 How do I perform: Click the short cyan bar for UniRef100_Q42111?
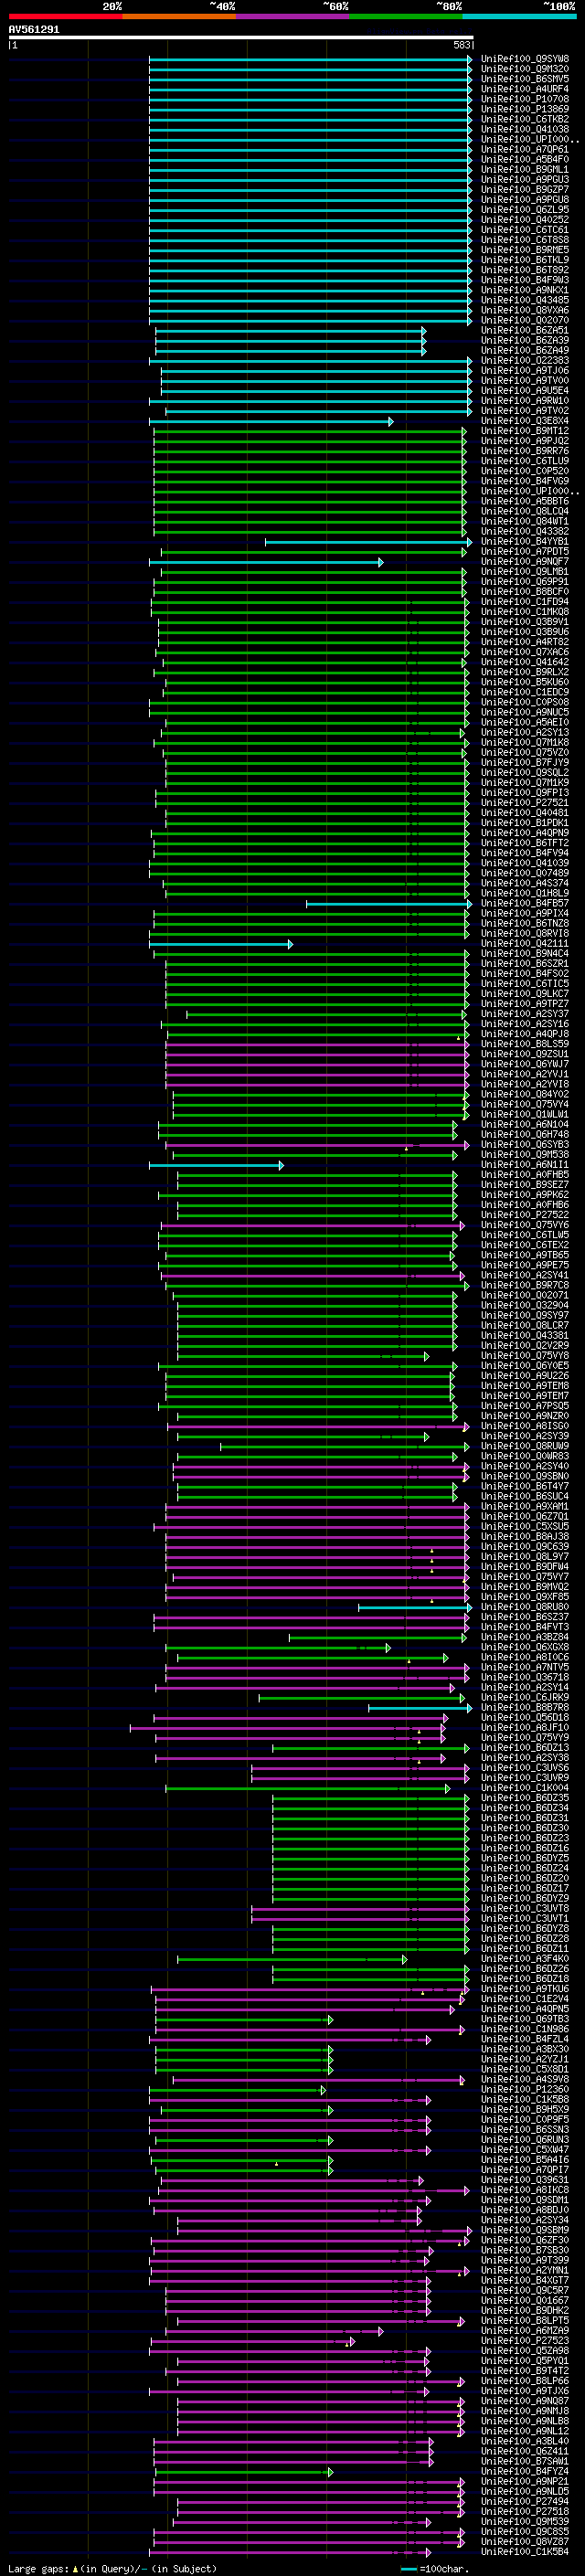coord(221,944)
